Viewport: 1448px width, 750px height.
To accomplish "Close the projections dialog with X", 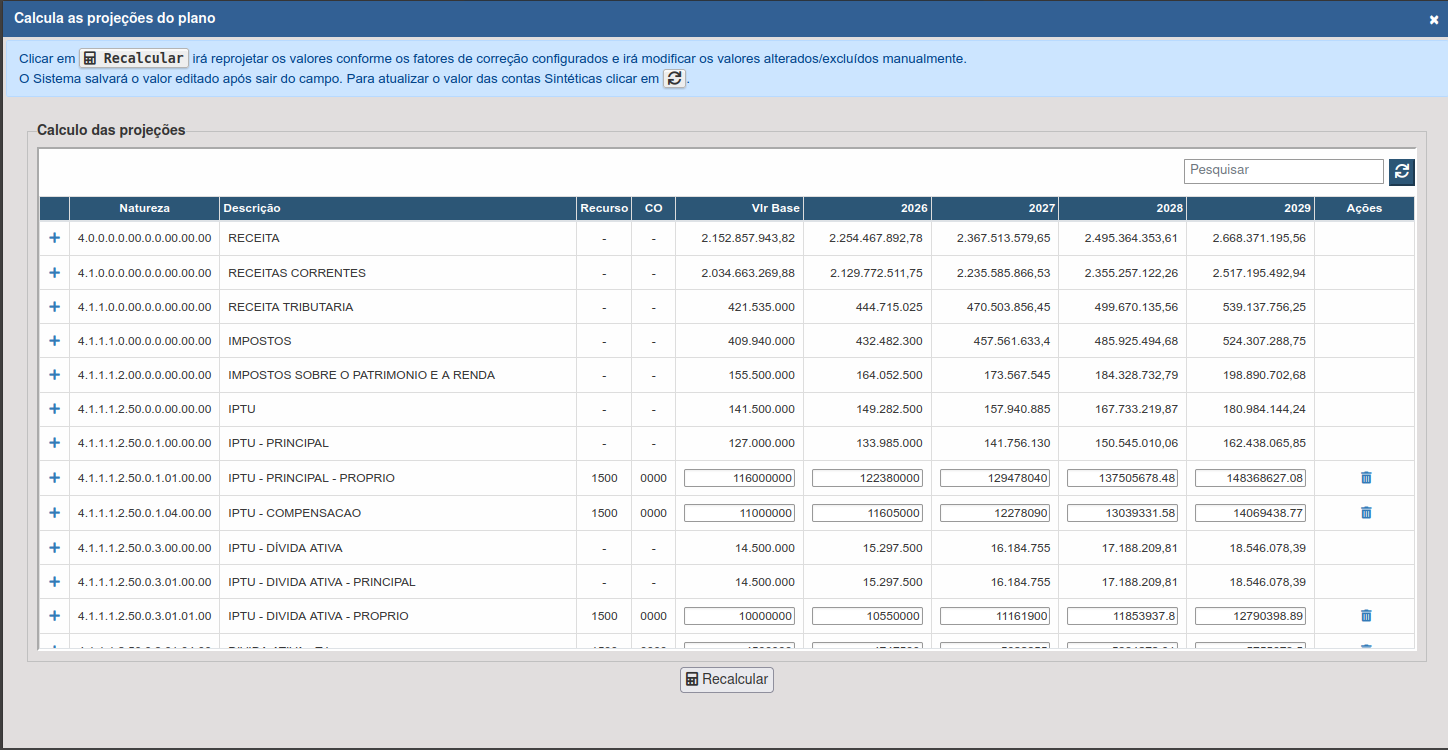I will (x=1433, y=19).
